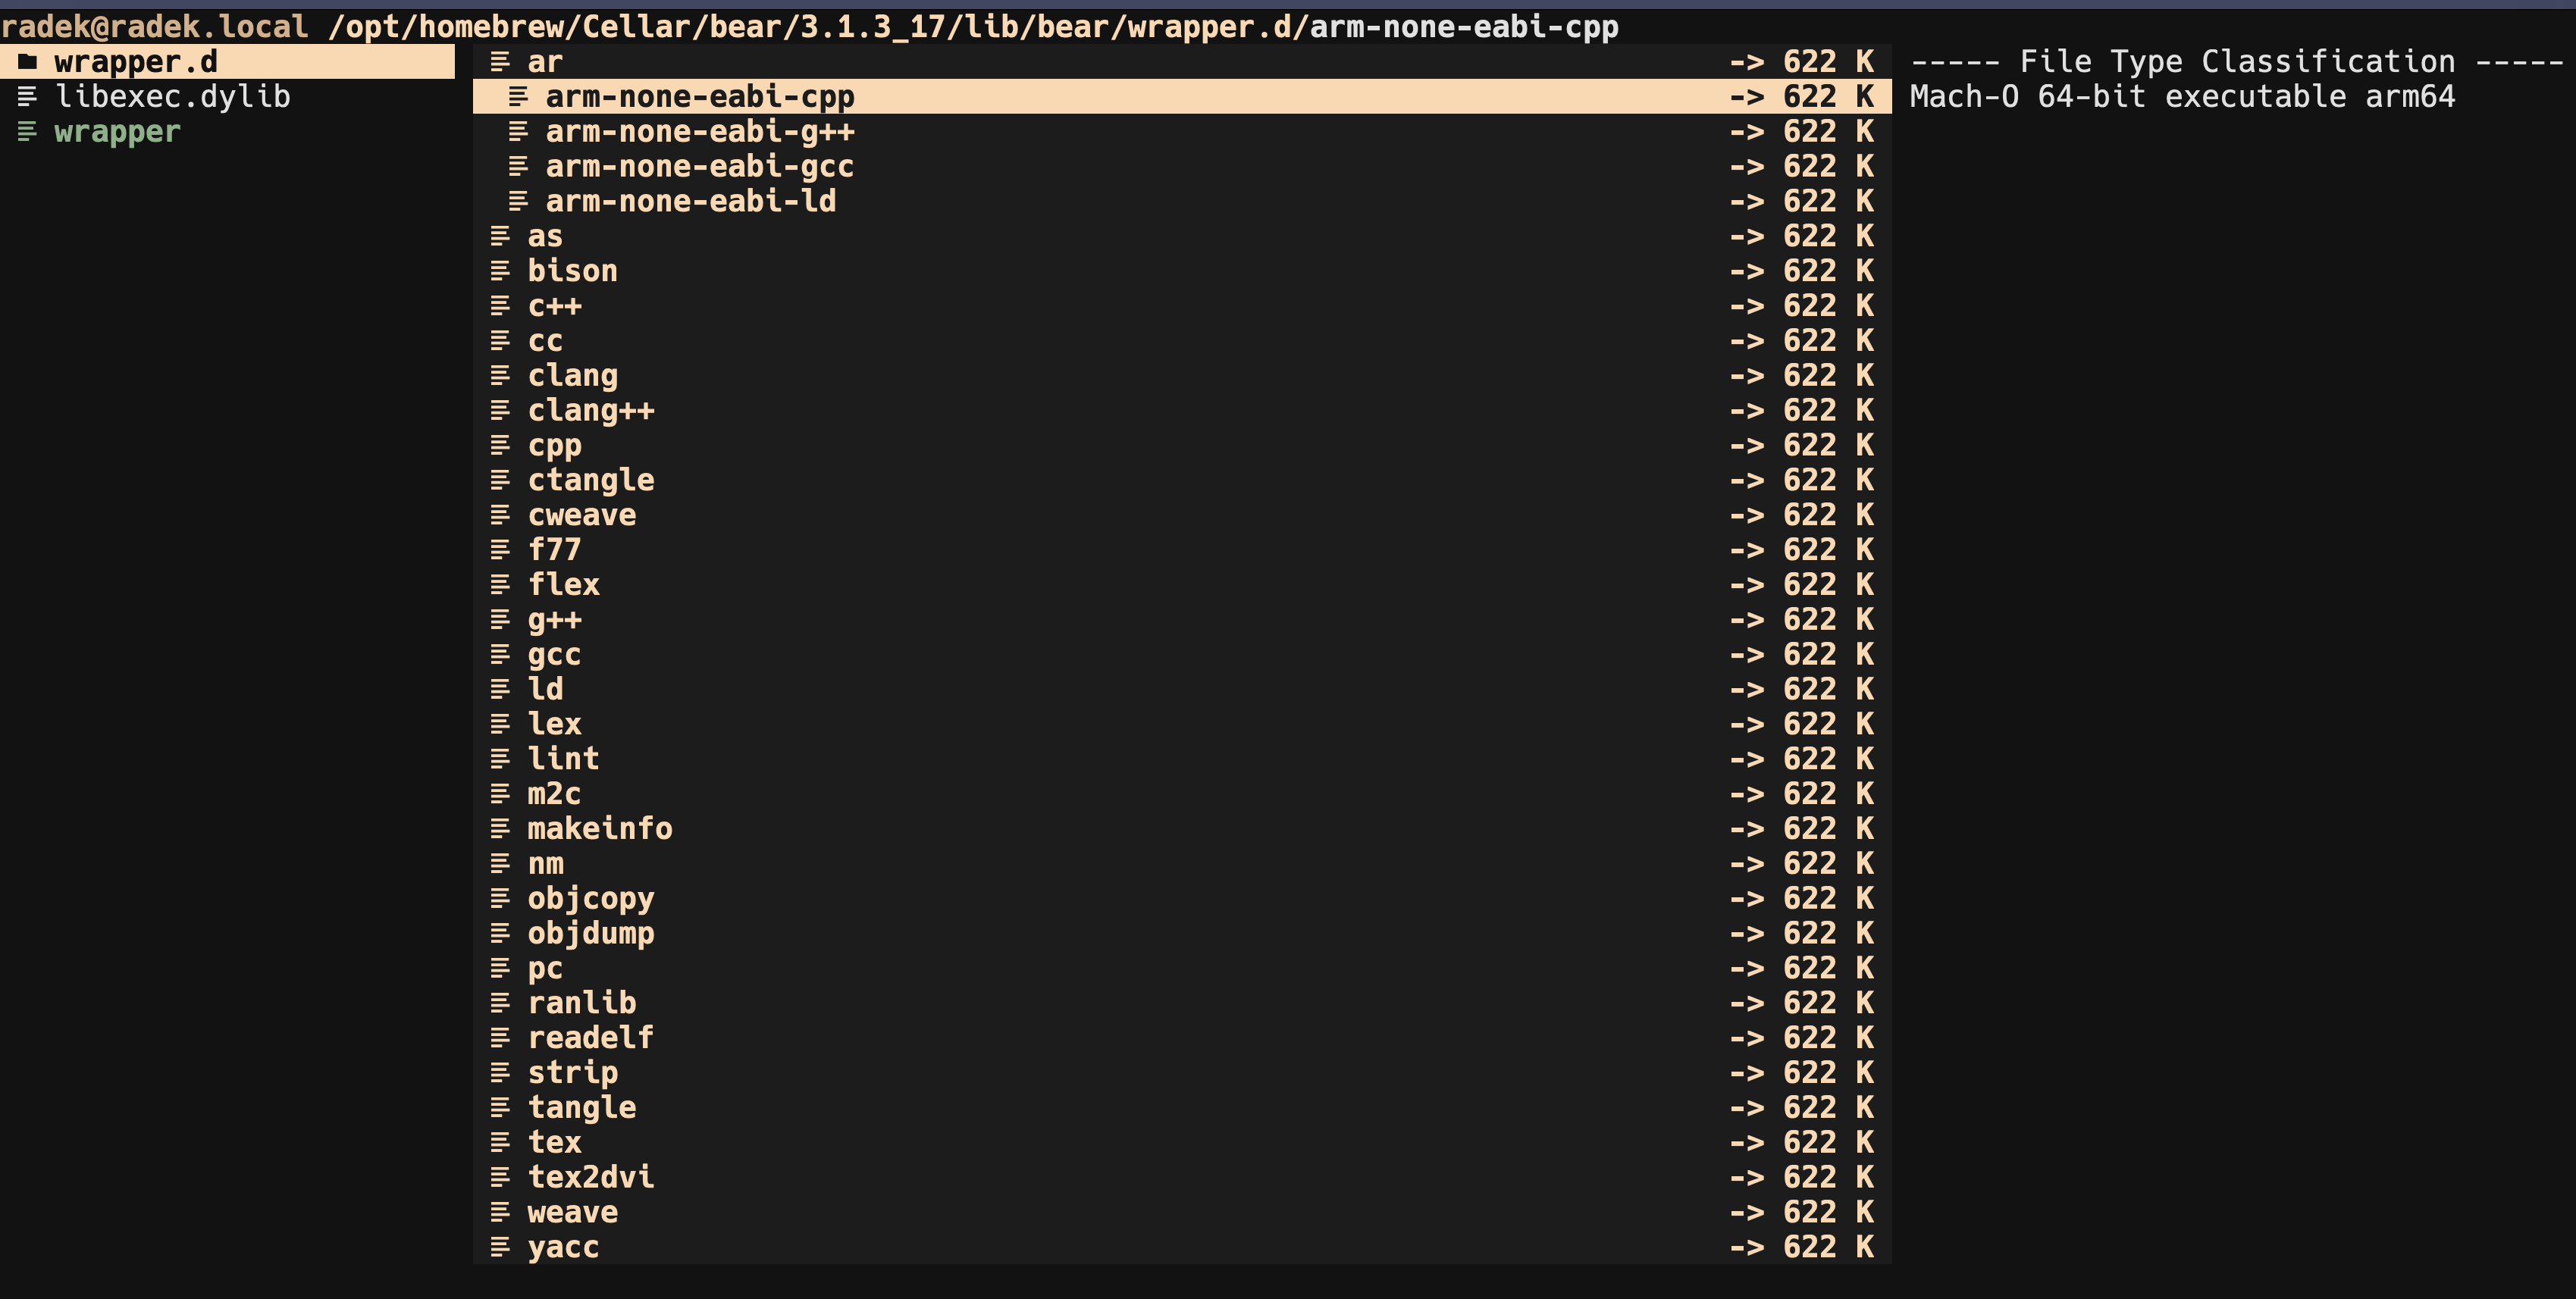2576x1299 pixels.
Task: Select the as file entry
Action: (545, 236)
